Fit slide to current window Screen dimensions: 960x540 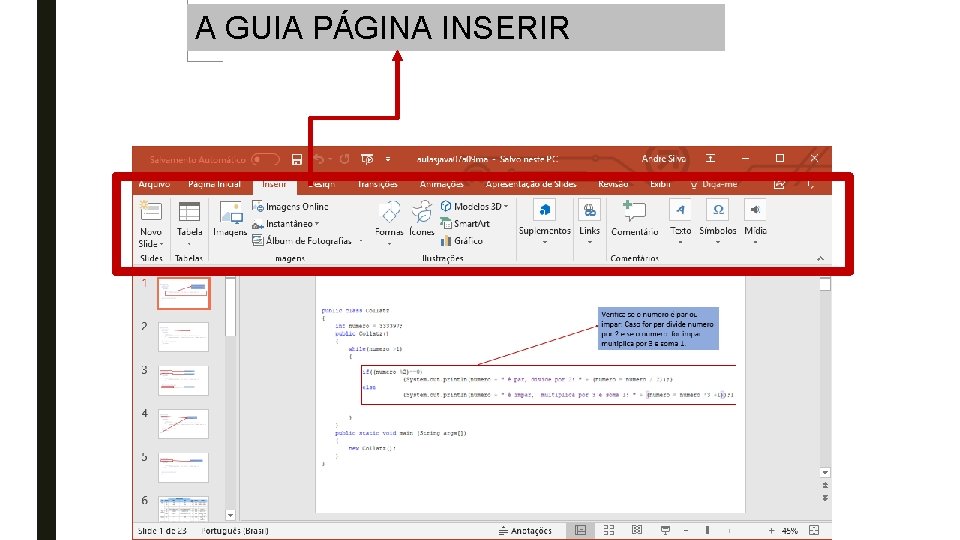coord(814,530)
